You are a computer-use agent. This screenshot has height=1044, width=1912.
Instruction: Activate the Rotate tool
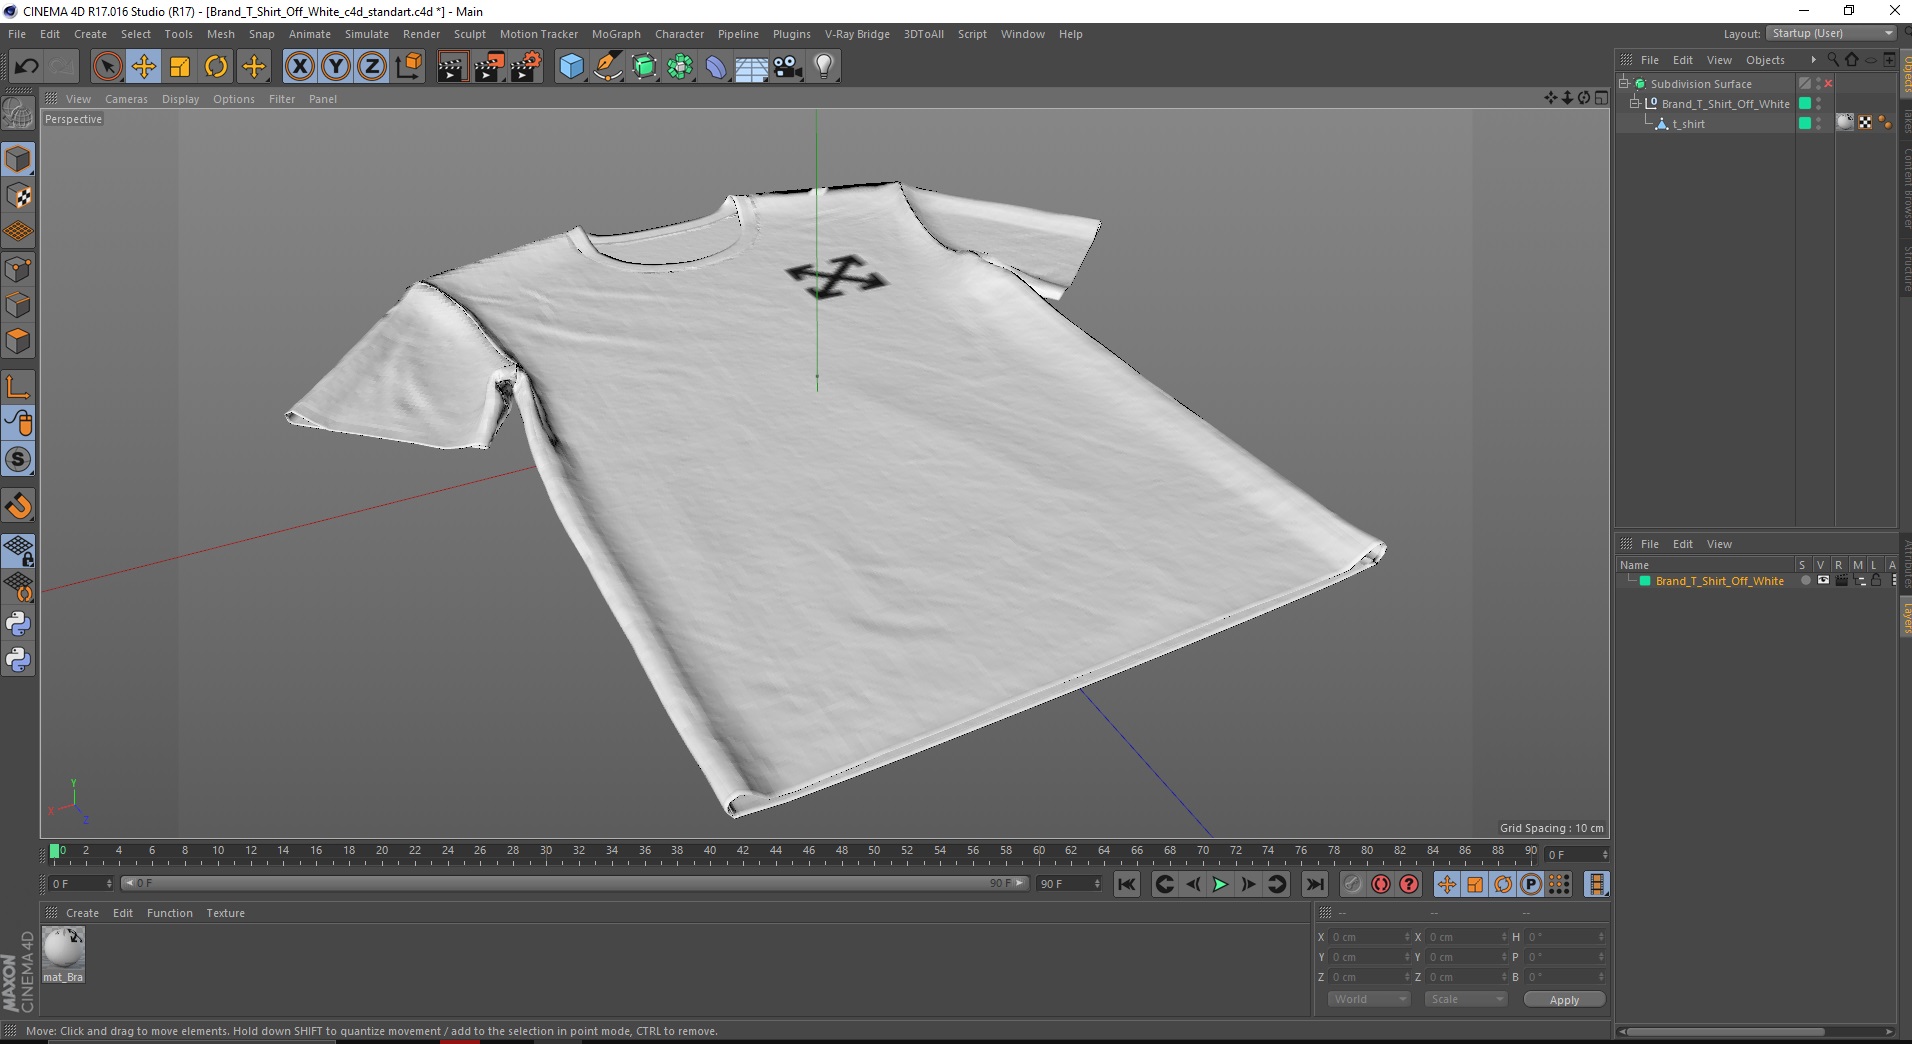[x=216, y=67]
